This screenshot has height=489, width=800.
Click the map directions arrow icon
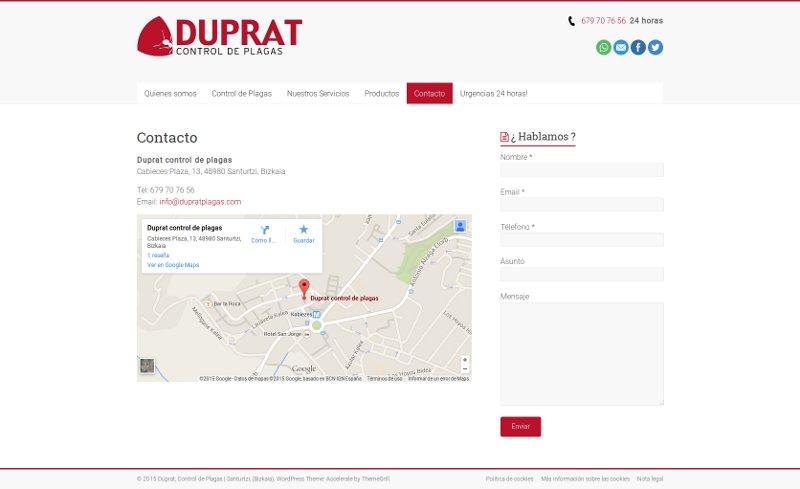coord(265,230)
